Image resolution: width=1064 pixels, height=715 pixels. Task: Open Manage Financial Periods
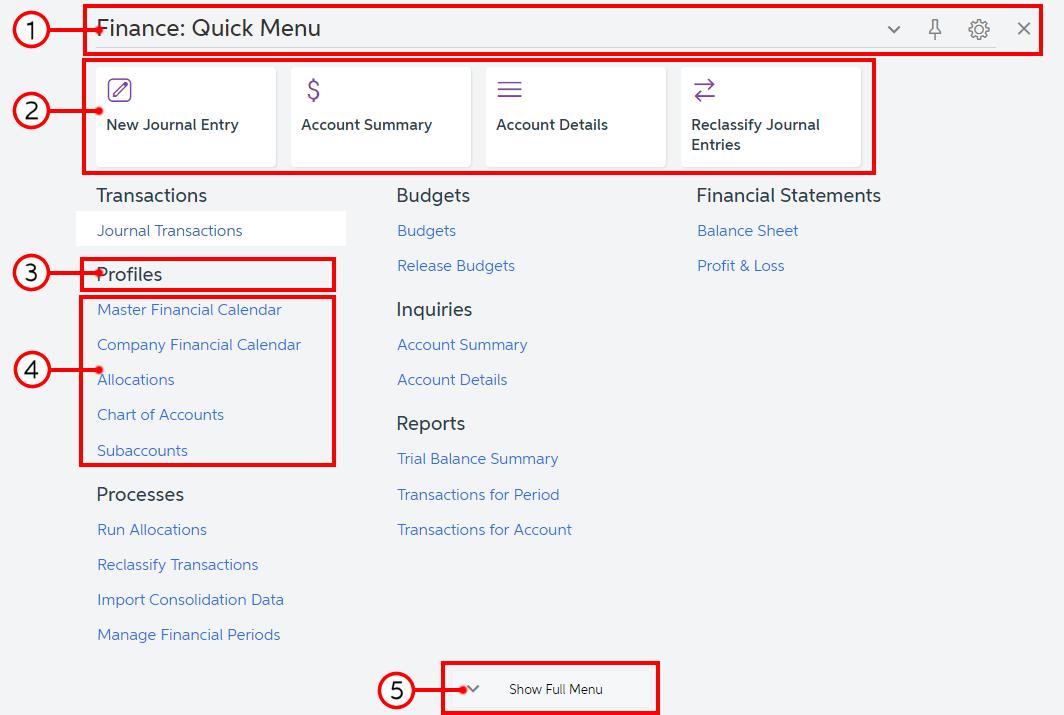pyautogui.click(x=189, y=635)
